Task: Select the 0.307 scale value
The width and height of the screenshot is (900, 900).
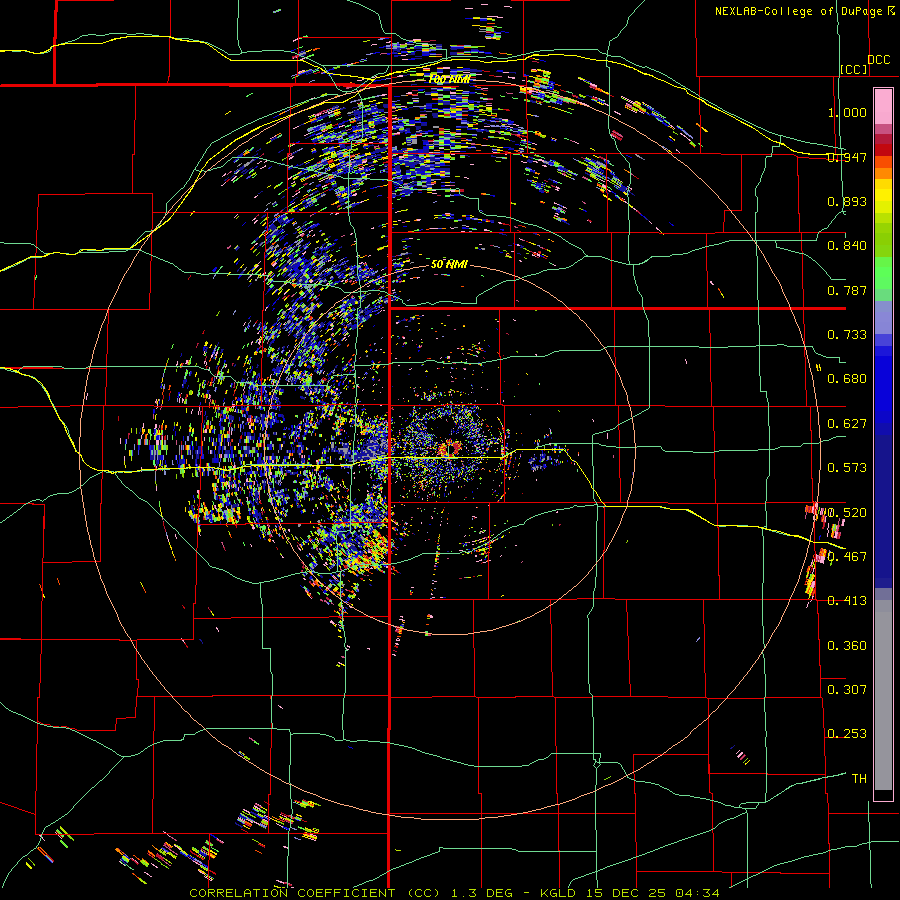Action: tap(847, 689)
